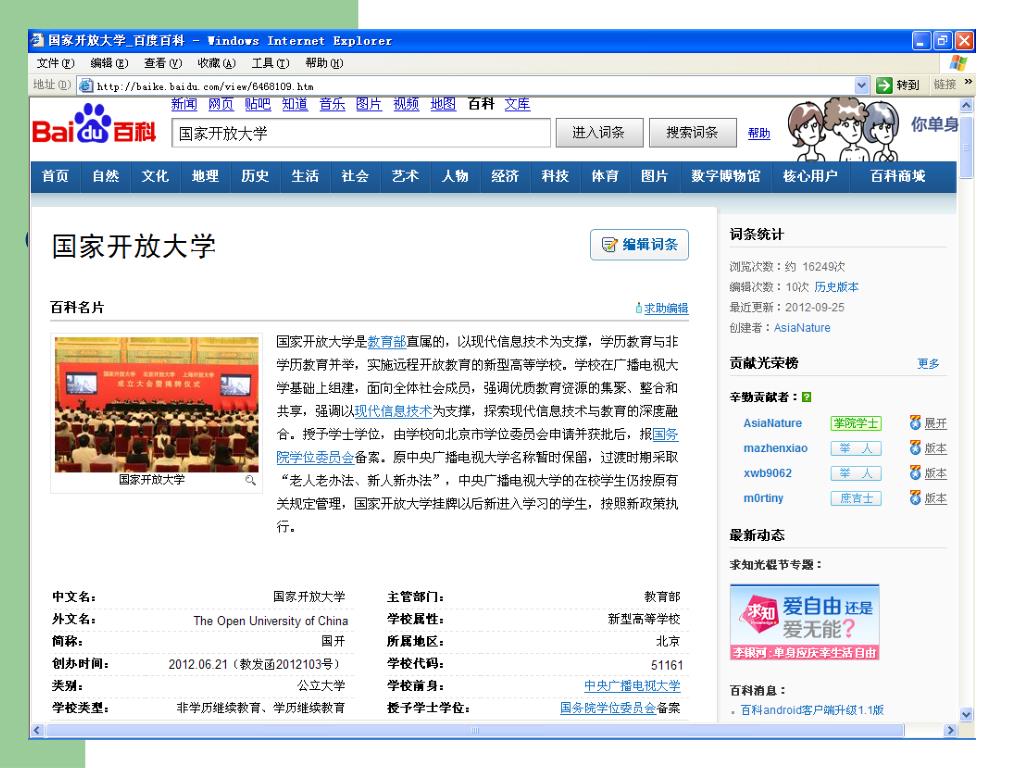This screenshot has width=1024, height=768.
Task: Click the medal icon beside AsiaNature row
Action: [x=915, y=423]
